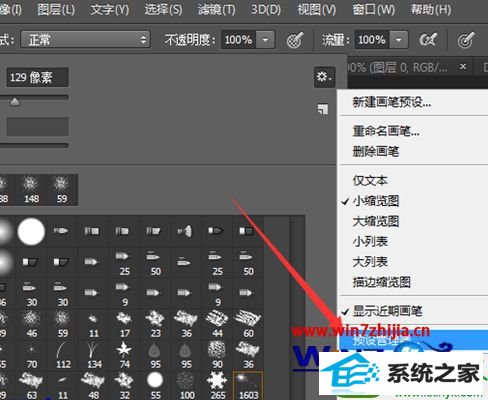Screen dimensions: 488x400
Task: Select the dune grass brush 134
Action: pyautogui.click(x=94, y=355)
